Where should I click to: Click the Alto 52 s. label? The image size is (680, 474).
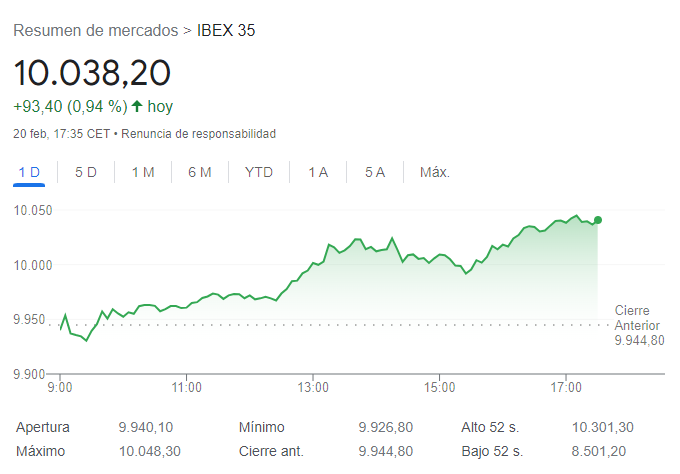click(x=490, y=428)
